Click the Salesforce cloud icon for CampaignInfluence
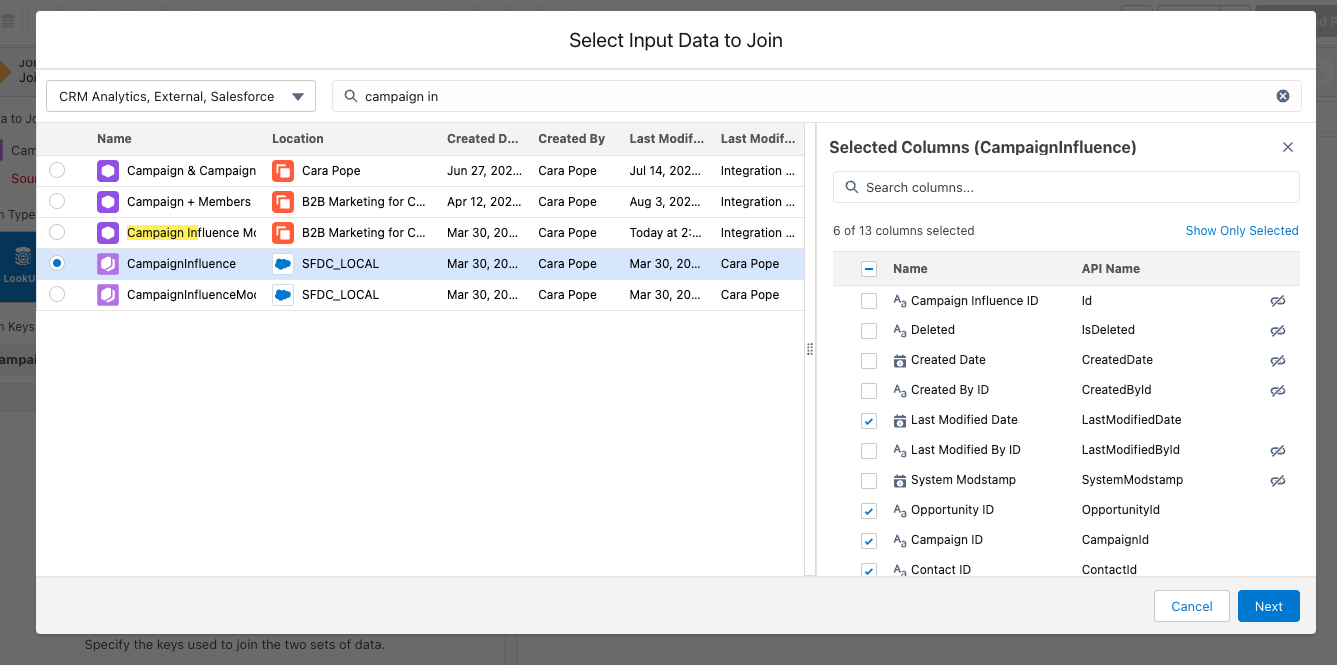This screenshot has width=1337, height=665. pos(283,264)
